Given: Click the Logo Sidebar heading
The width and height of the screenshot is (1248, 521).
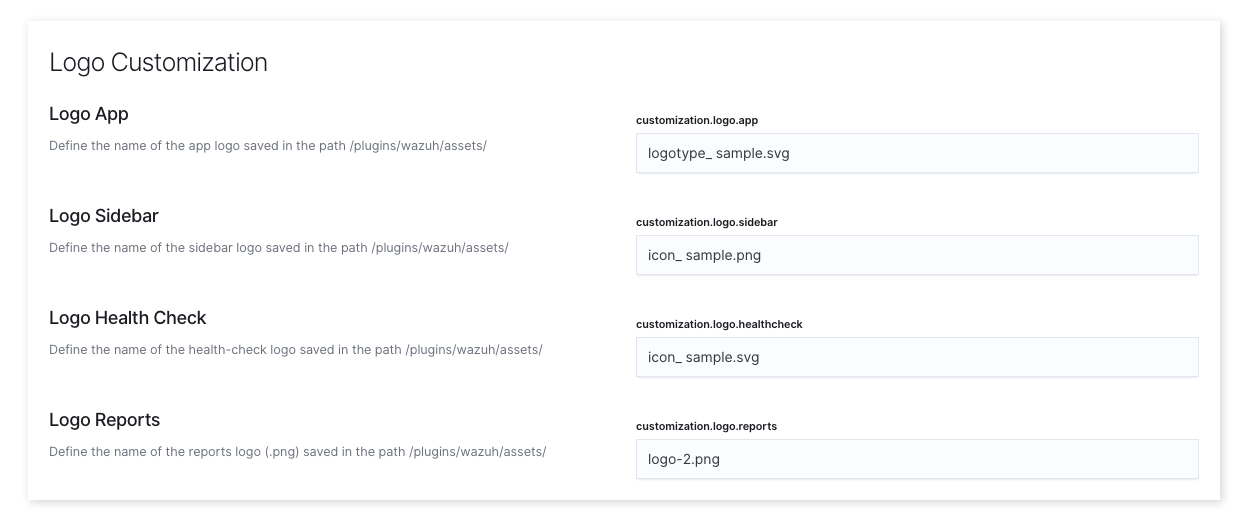Looking at the screenshot, I should (104, 216).
